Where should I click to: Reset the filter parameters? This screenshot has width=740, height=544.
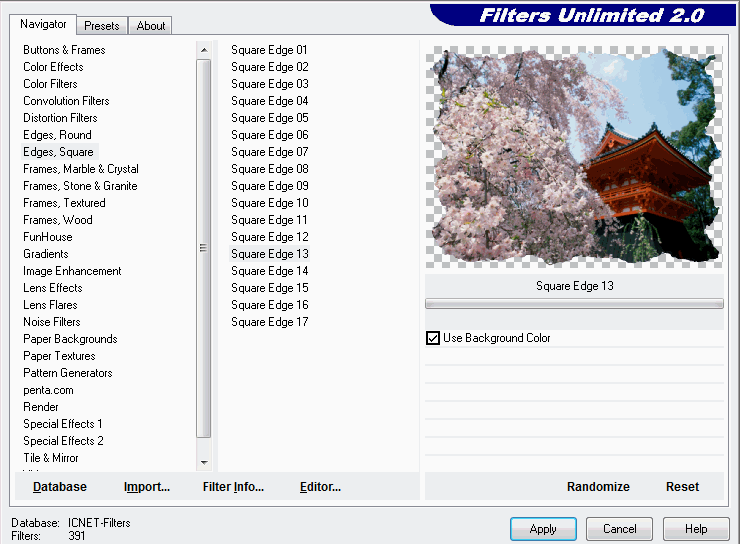(682, 487)
